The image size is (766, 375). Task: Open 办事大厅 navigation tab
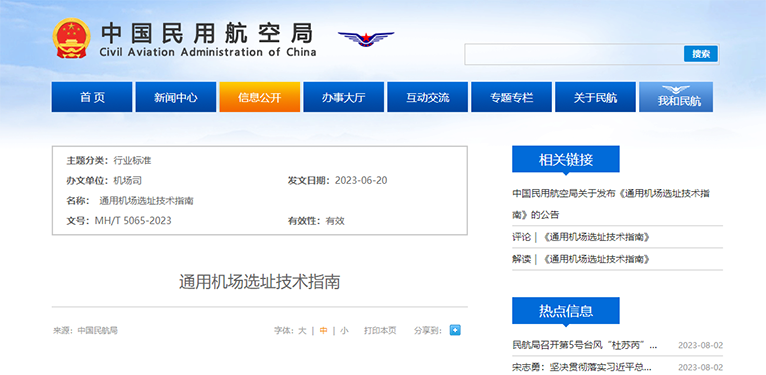[343, 97]
